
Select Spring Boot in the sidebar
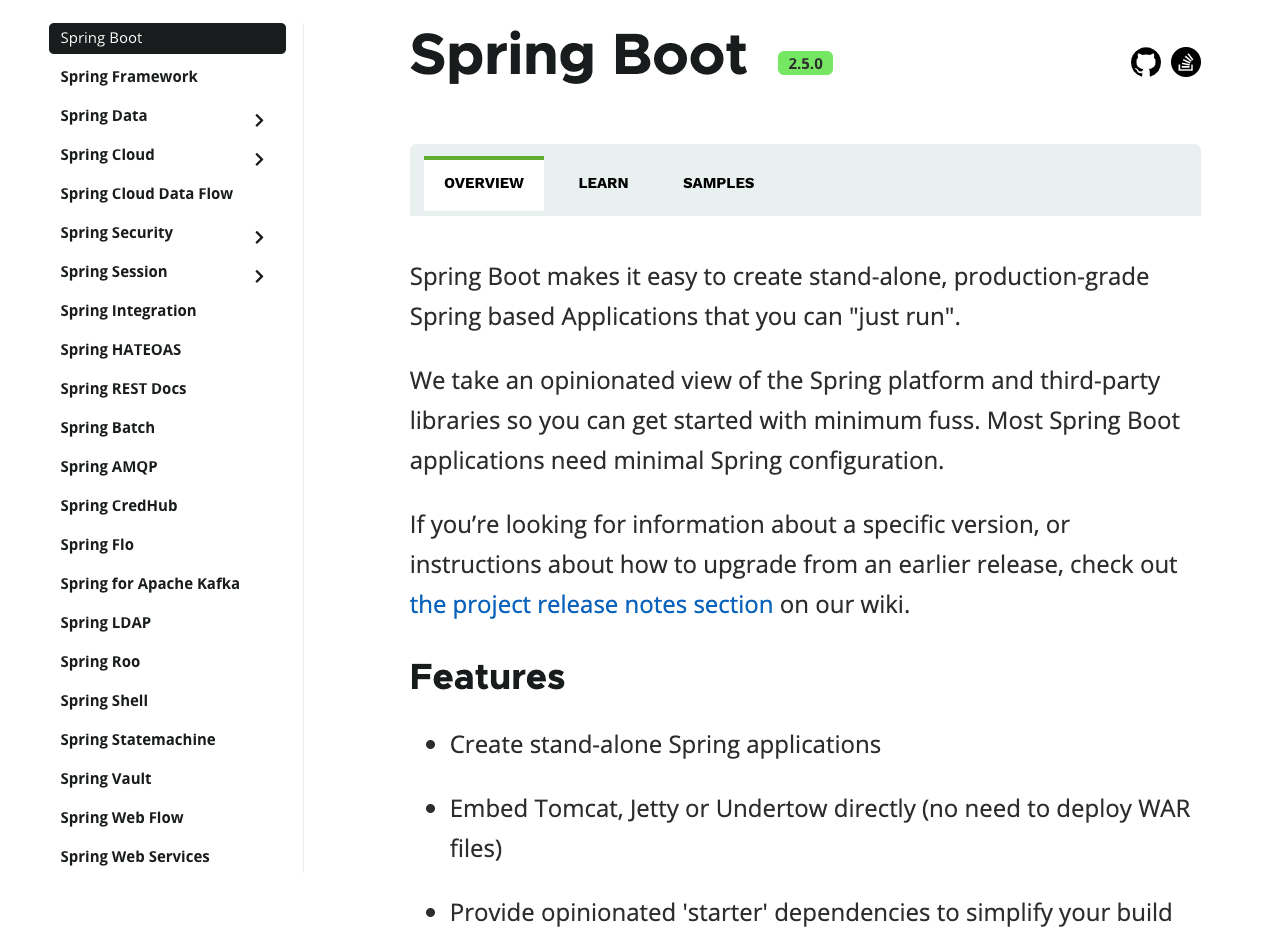click(167, 38)
